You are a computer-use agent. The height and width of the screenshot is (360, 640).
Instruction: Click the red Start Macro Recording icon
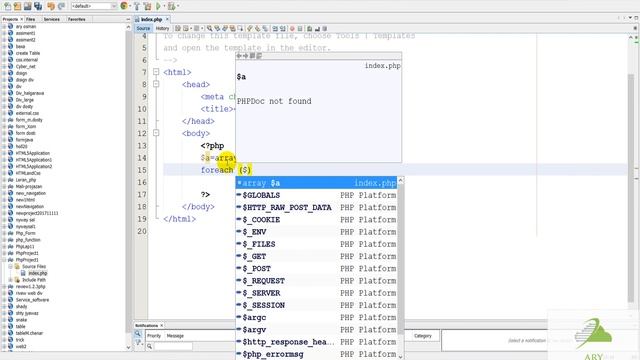click(292, 29)
